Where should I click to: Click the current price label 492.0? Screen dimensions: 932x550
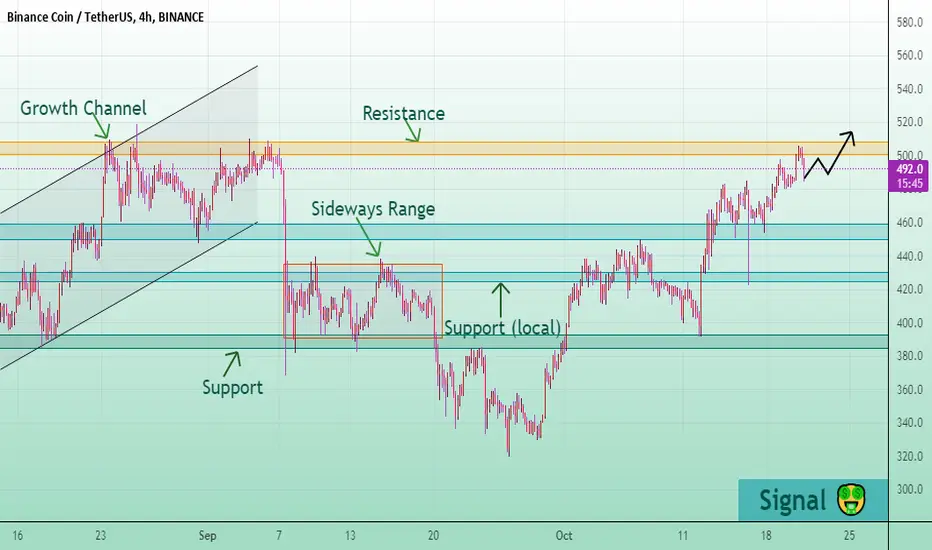pyautogui.click(x=909, y=169)
